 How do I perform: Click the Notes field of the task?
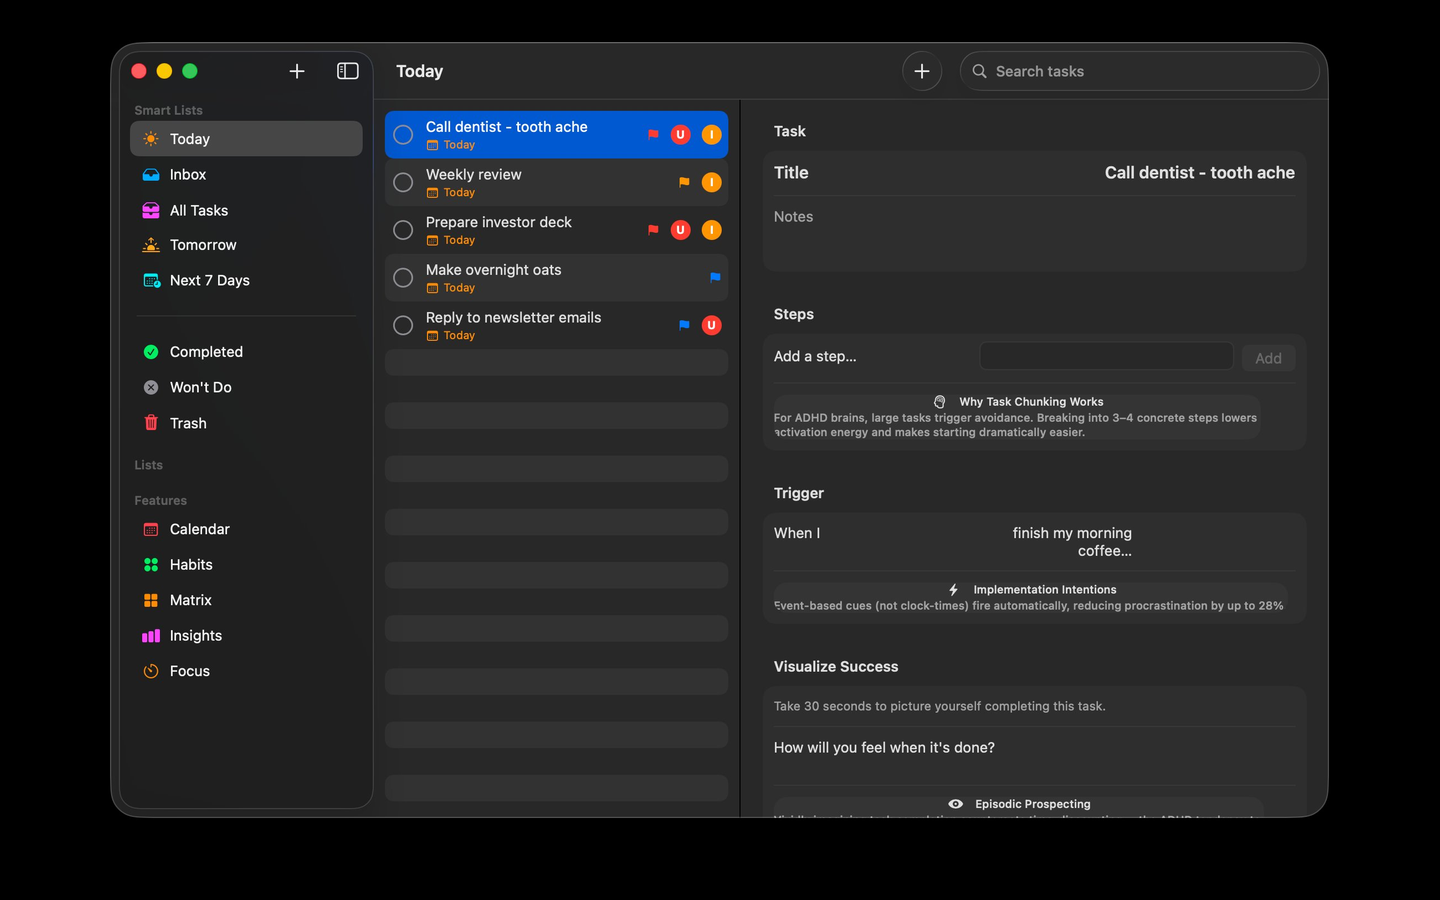1034,233
